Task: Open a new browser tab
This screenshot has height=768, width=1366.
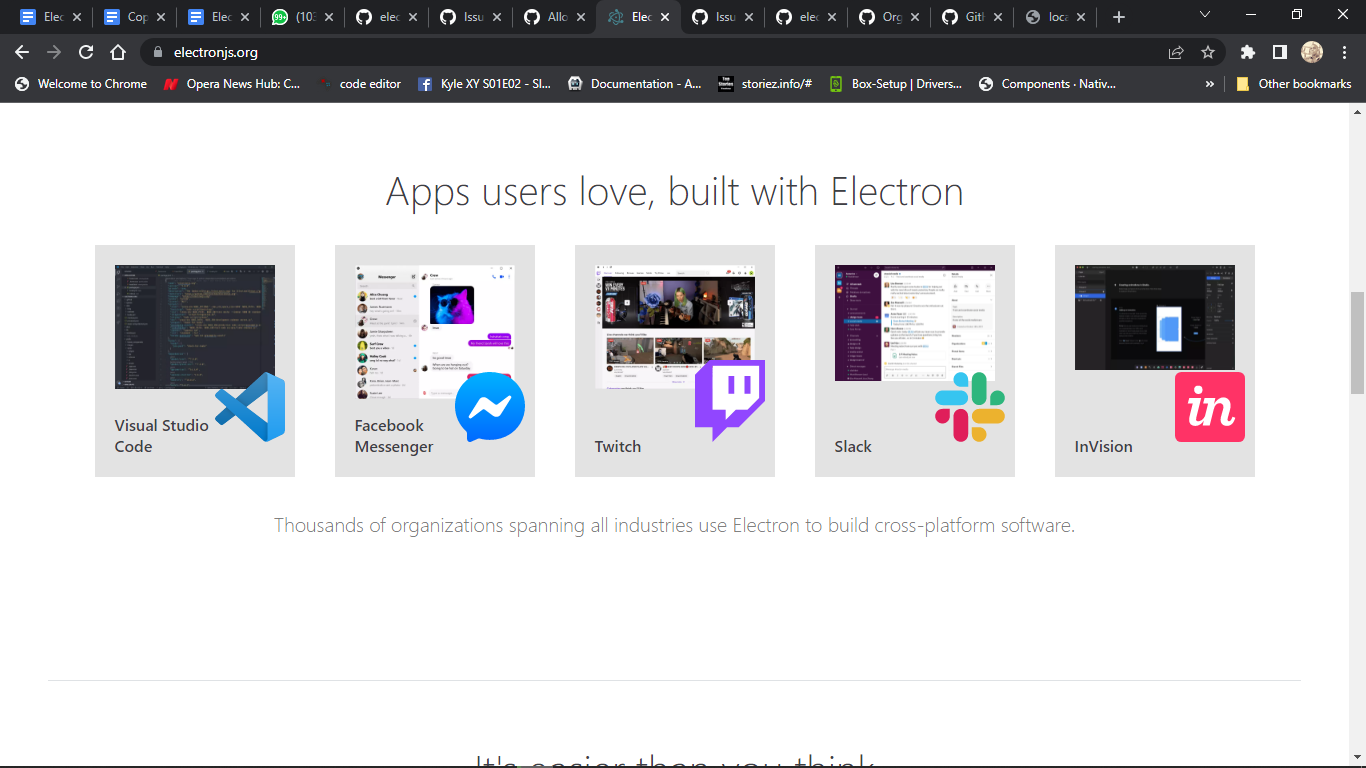Action: 1119,17
